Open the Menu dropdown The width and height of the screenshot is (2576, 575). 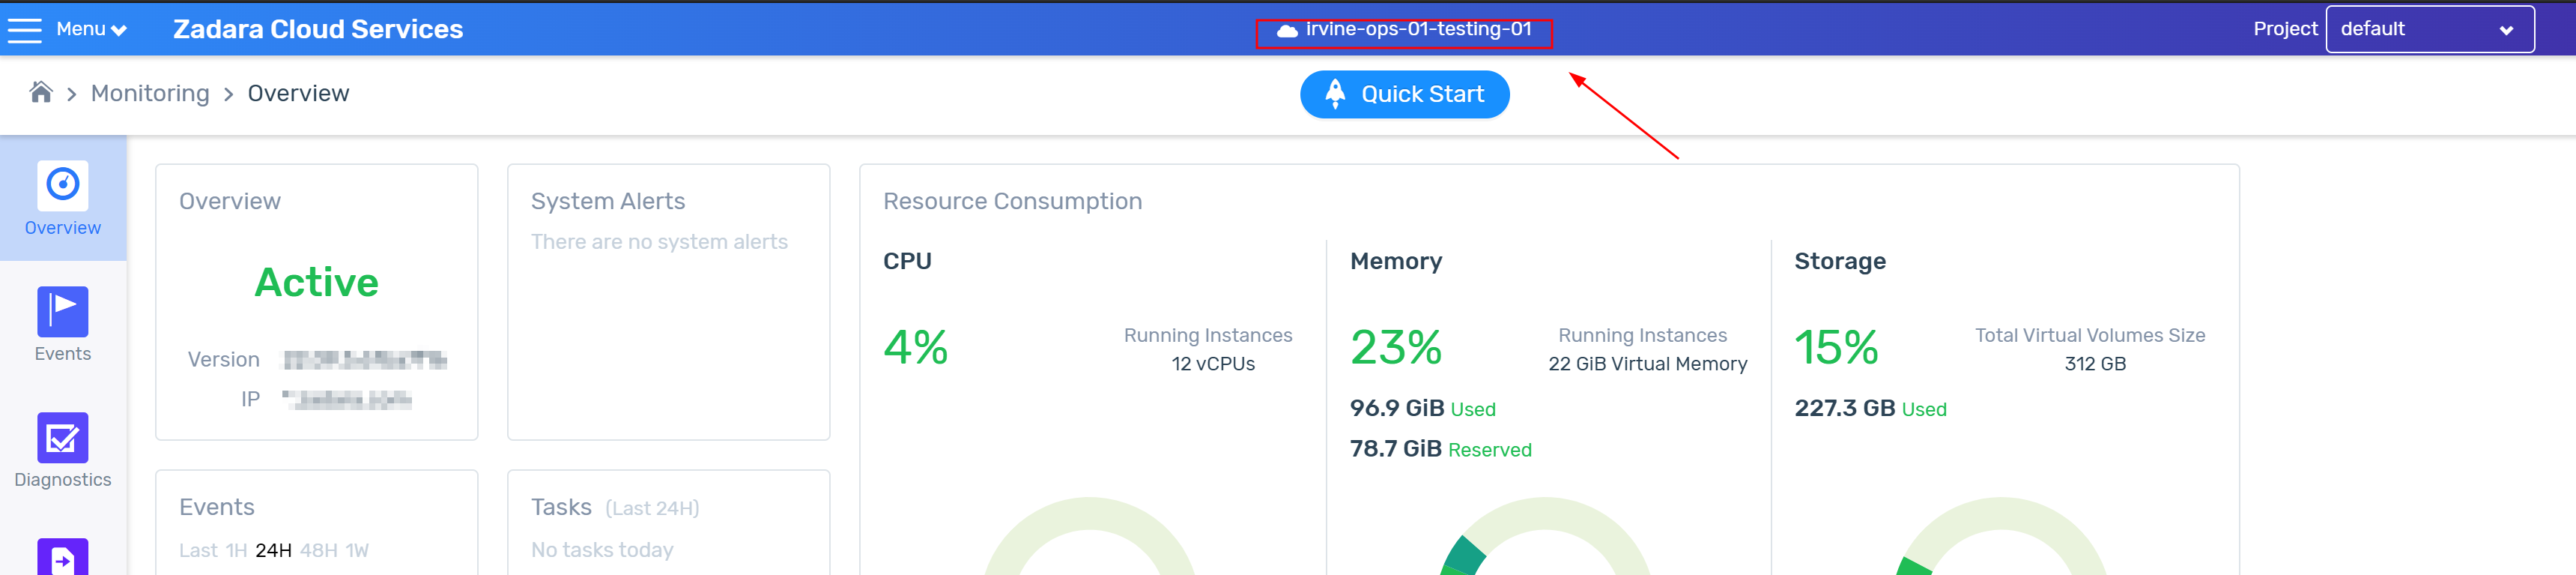click(x=91, y=30)
